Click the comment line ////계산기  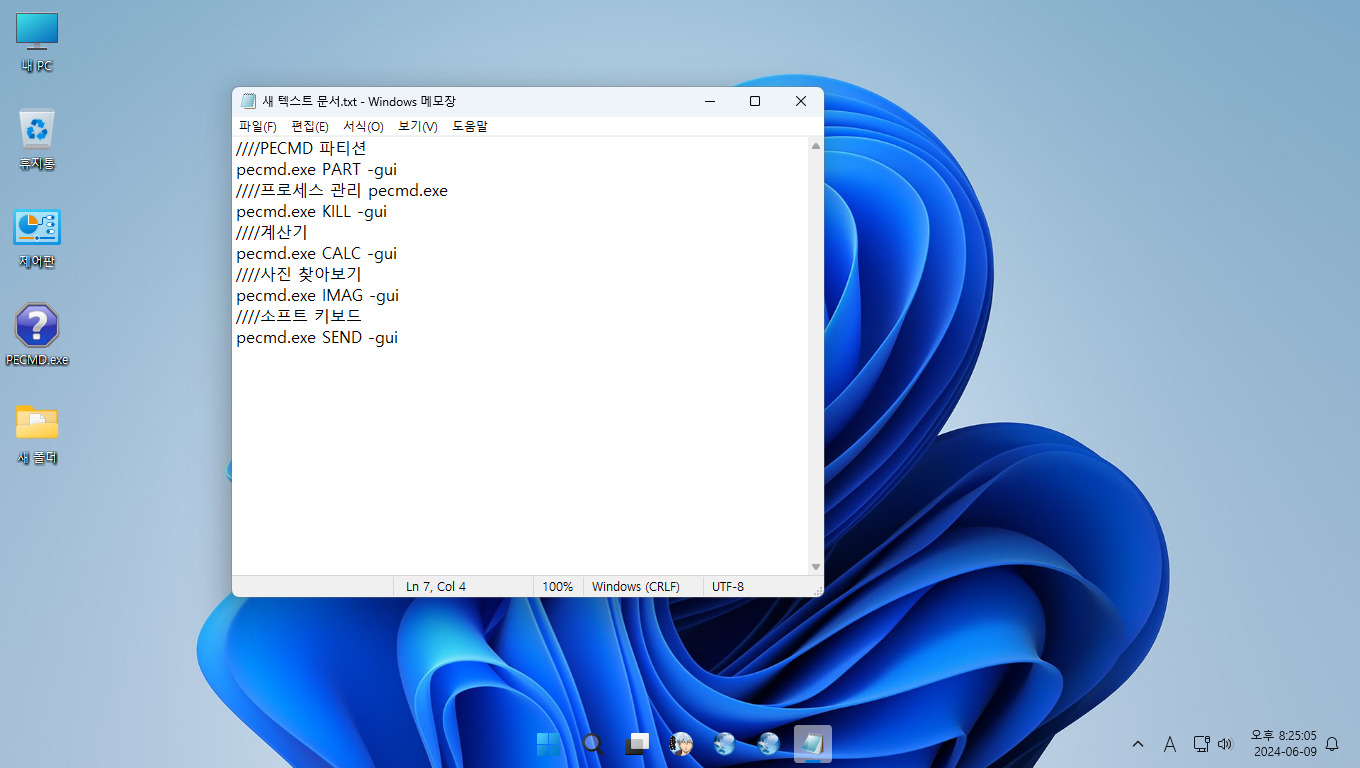click(272, 232)
